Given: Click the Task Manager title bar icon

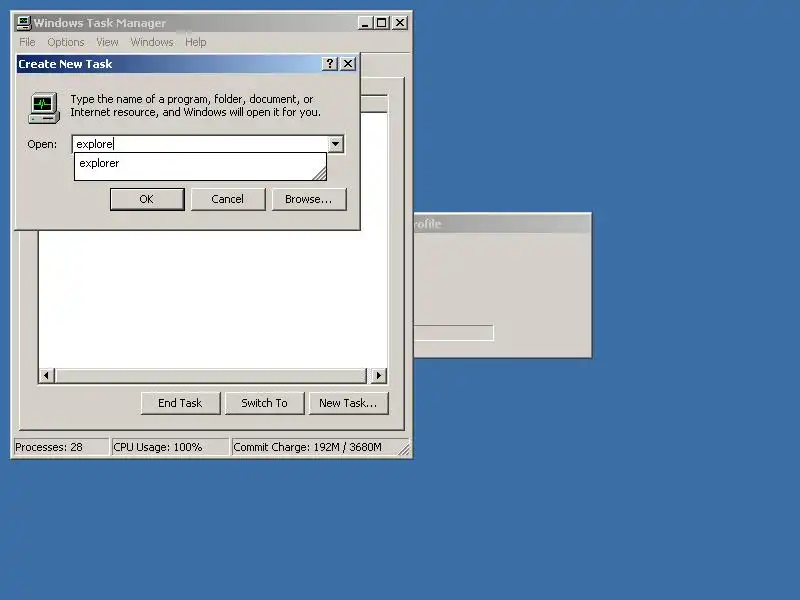Looking at the screenshot, I should point(23,23).
